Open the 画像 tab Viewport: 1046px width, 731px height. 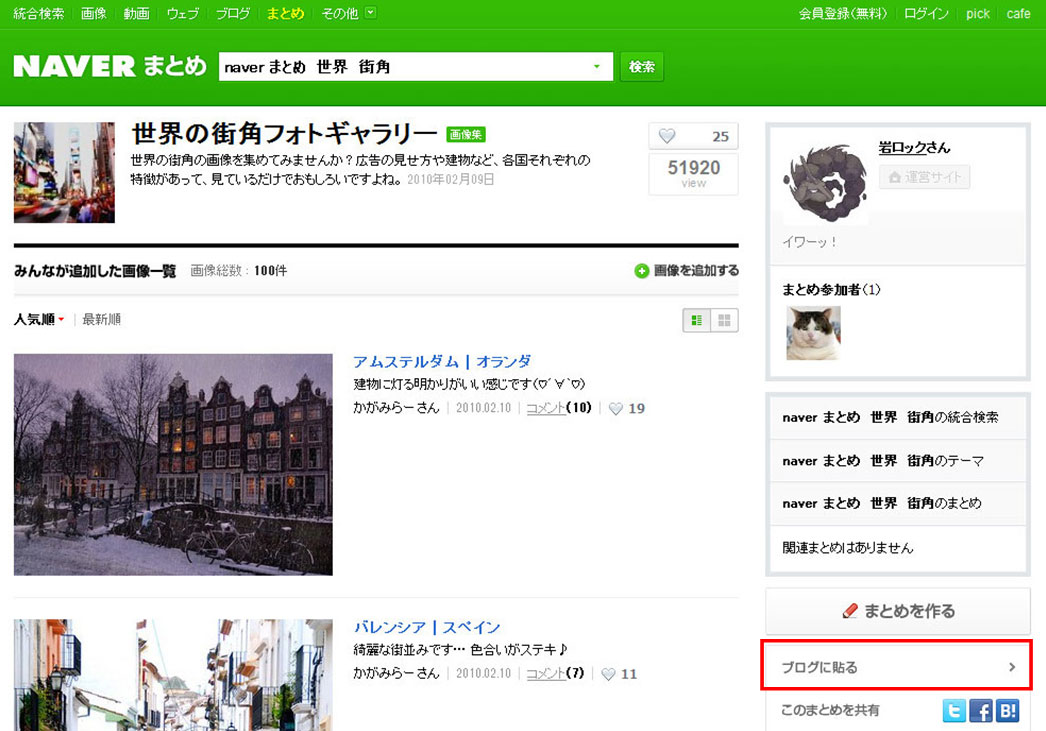(x=93, y=13)
